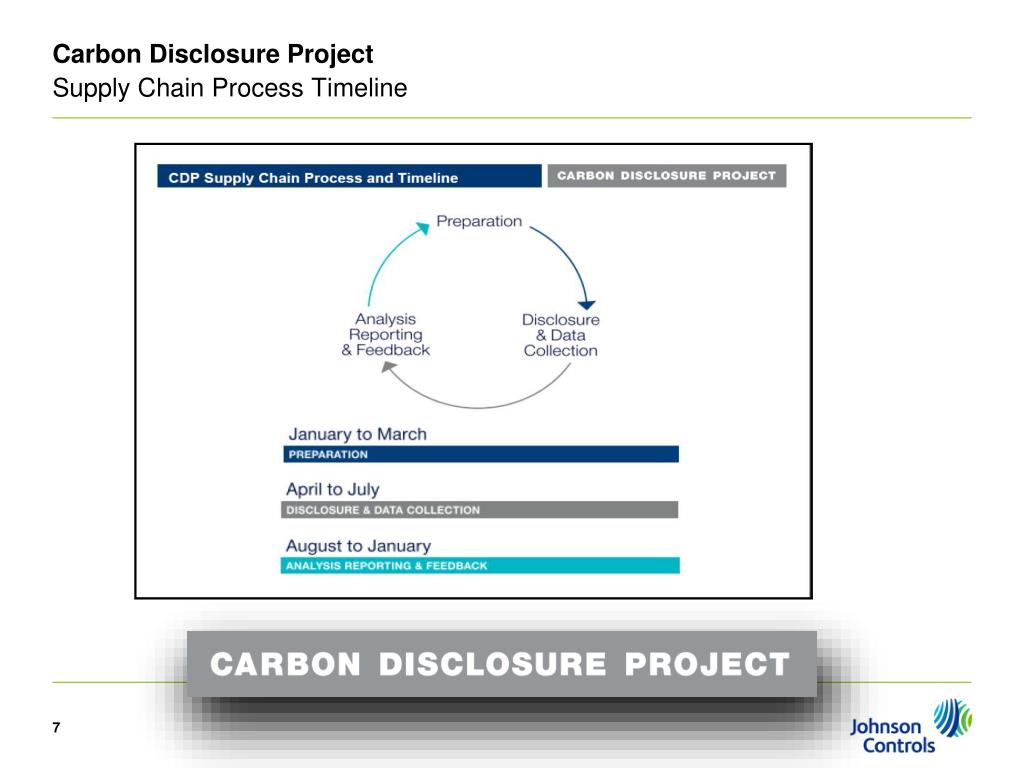Click the 'CDP Supply Chain Process and Timeline' header bar
1024x768 pixels.
pyautogui.click(x=349, y=176)
